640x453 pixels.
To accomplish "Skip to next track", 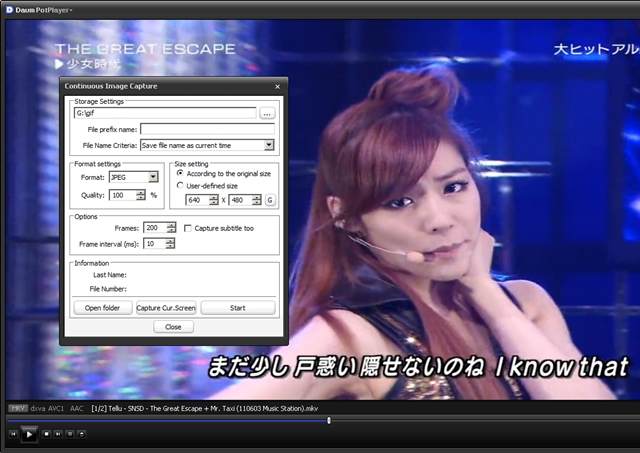I will click(58, 434).
